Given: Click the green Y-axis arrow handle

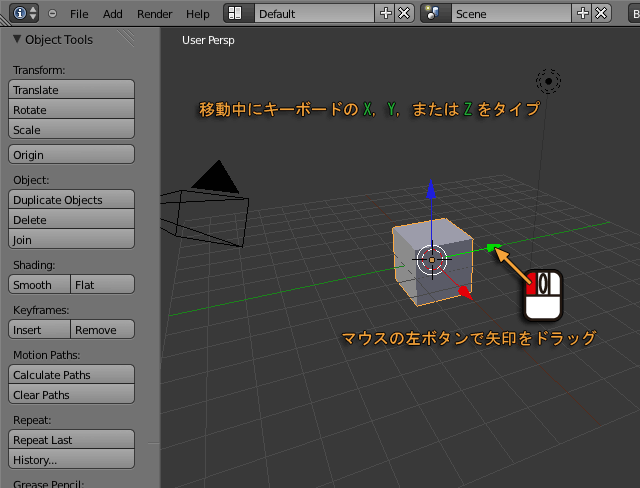Looking at the screenshot, I should coord(491,247).
